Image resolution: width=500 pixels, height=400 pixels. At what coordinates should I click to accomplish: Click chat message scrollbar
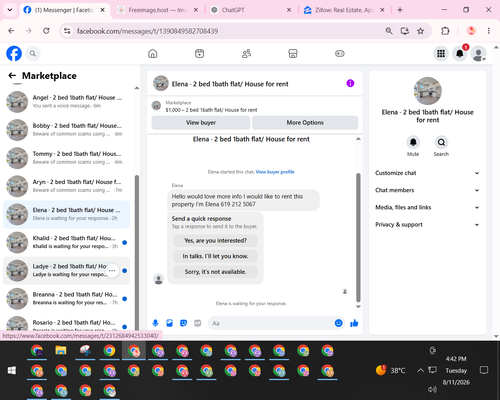pos(358,237)
